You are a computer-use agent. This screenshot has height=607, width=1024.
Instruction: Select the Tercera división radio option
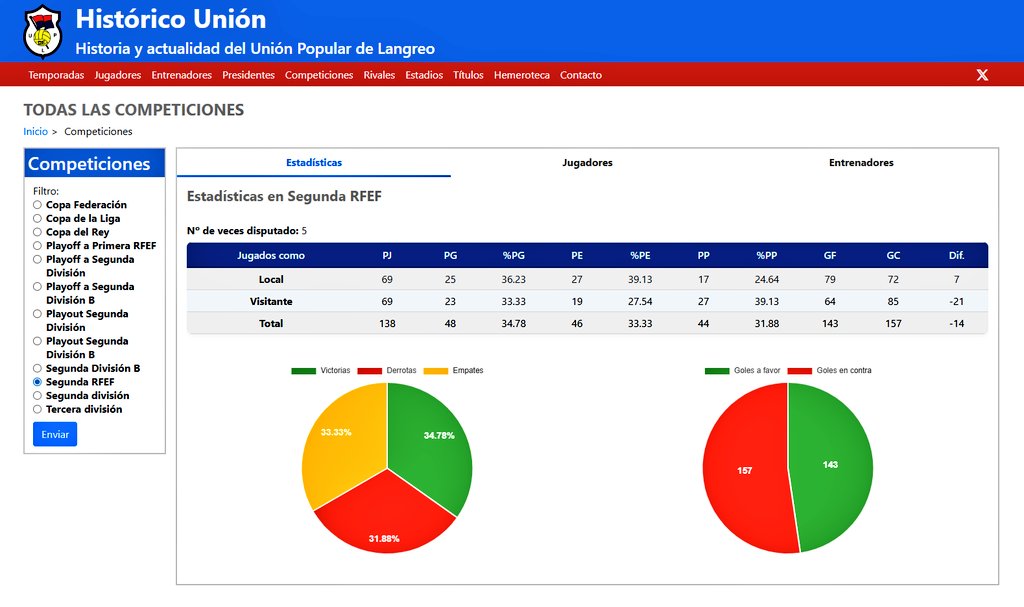click(x=37, y=409)
